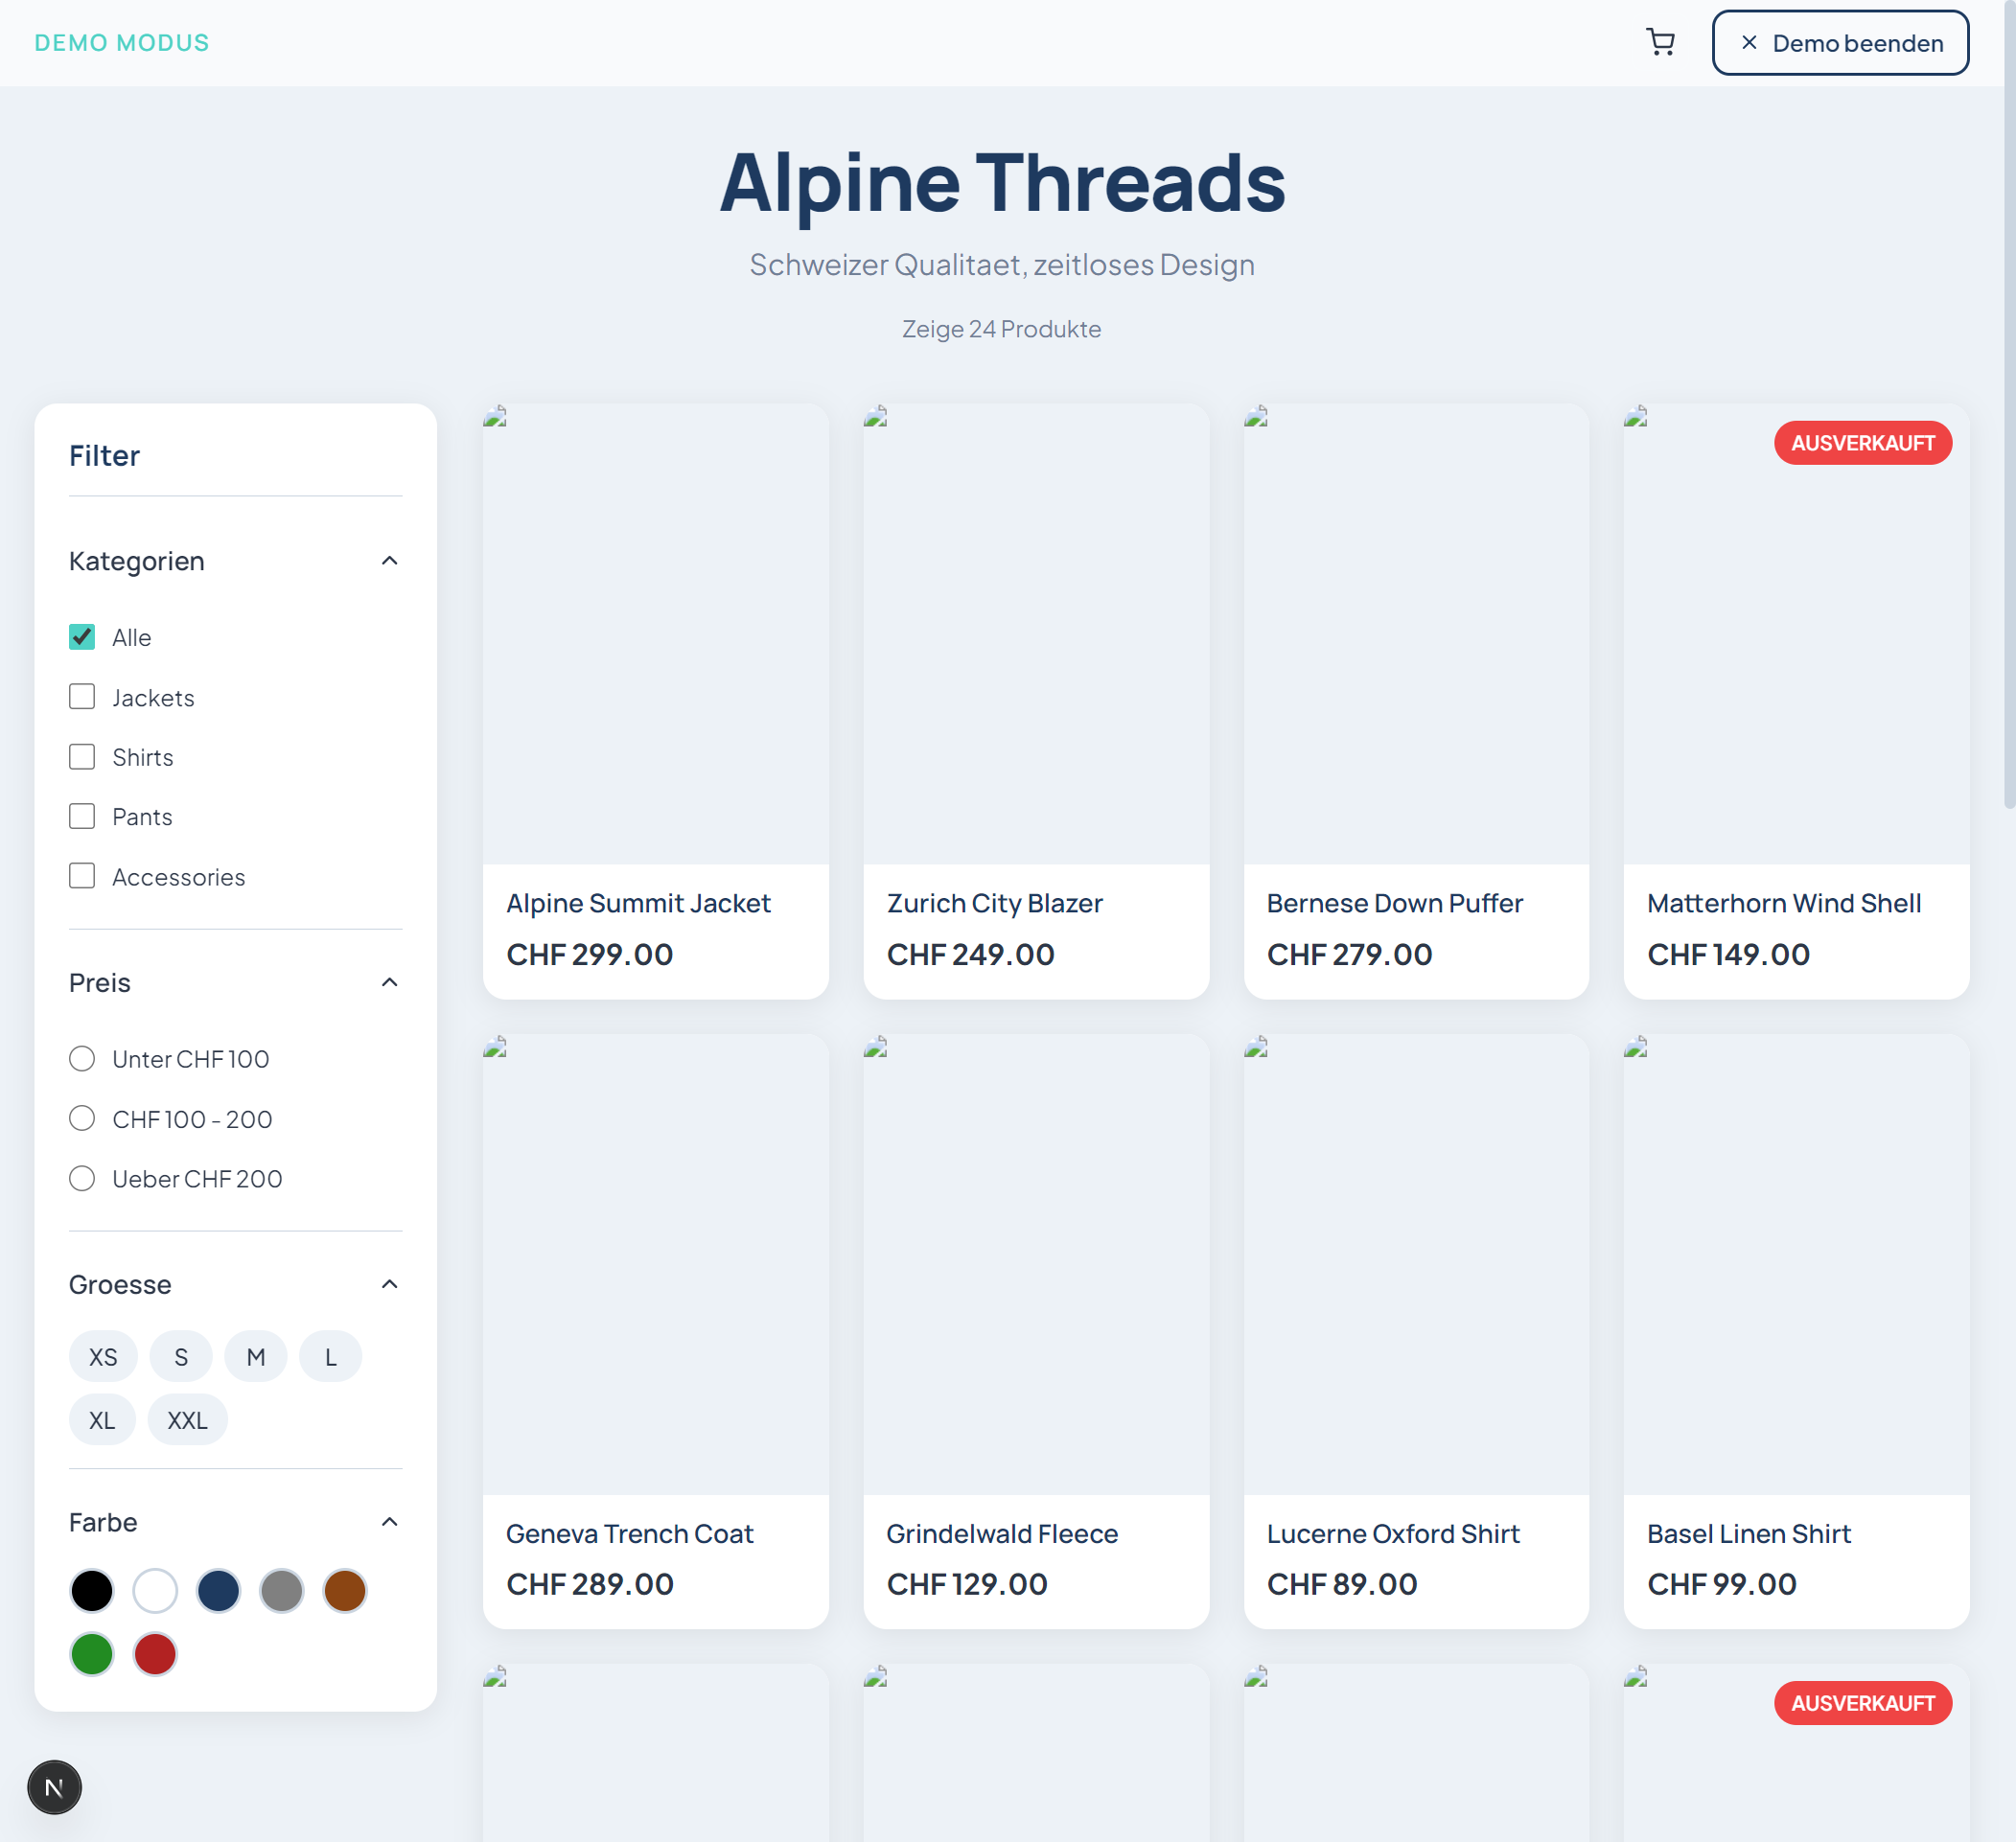The width and height of the screenshot is (2016, 1842).
Task: Choose the CHF 100 - 200 price range
Action: [82, 1118]
